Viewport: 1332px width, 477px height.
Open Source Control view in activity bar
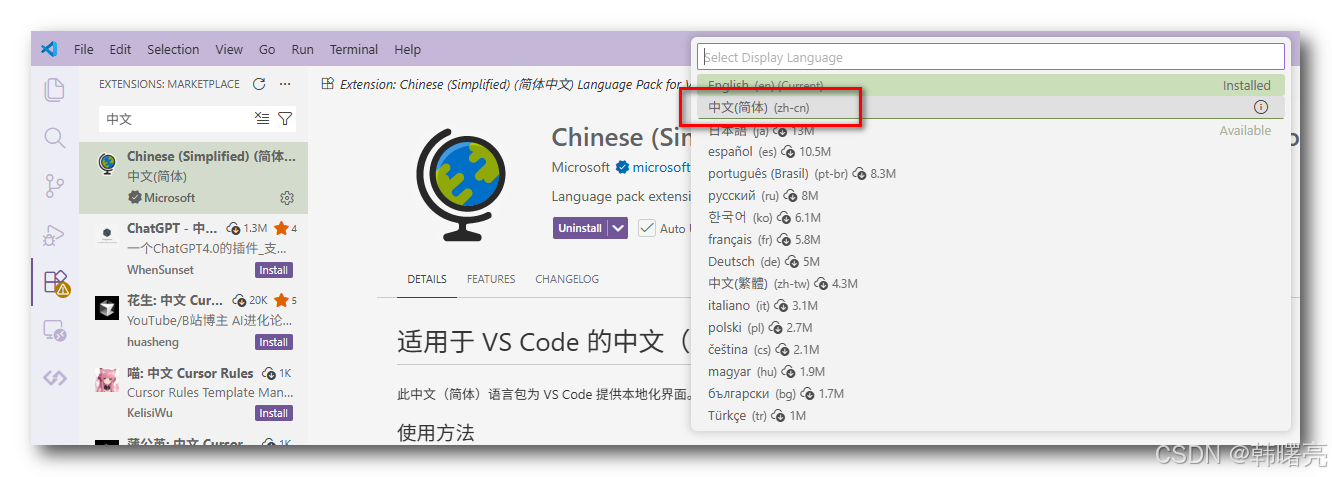tap(55, 186)
